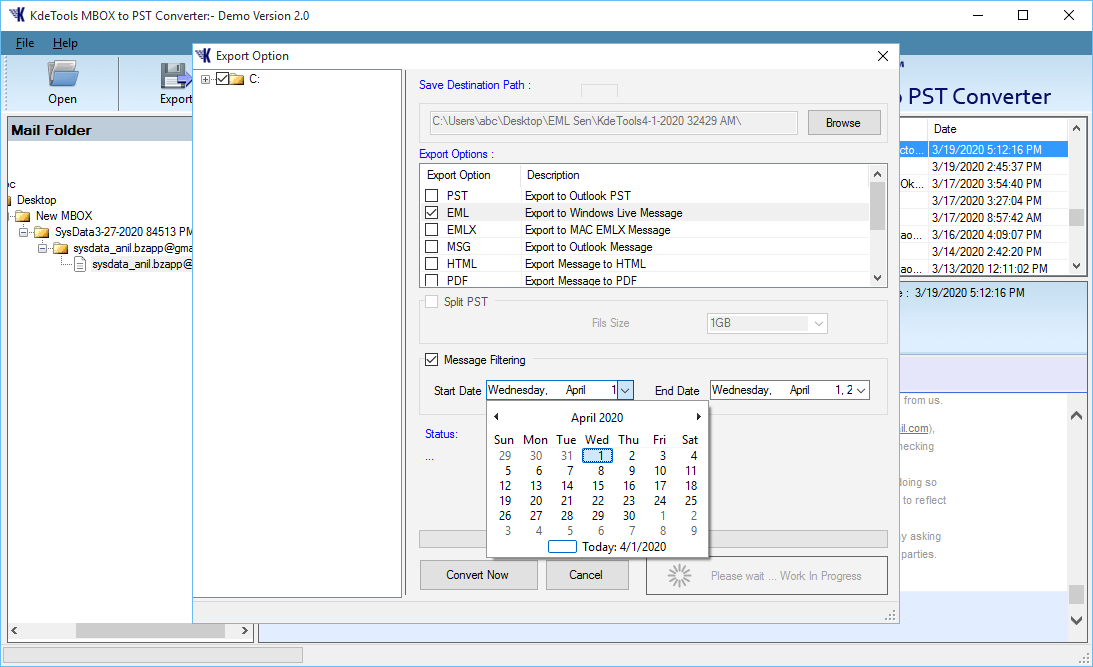This screenshot has width=1093, height=667.
Task: Click the conversion progress bar
Action: click(x=653, y=539)
